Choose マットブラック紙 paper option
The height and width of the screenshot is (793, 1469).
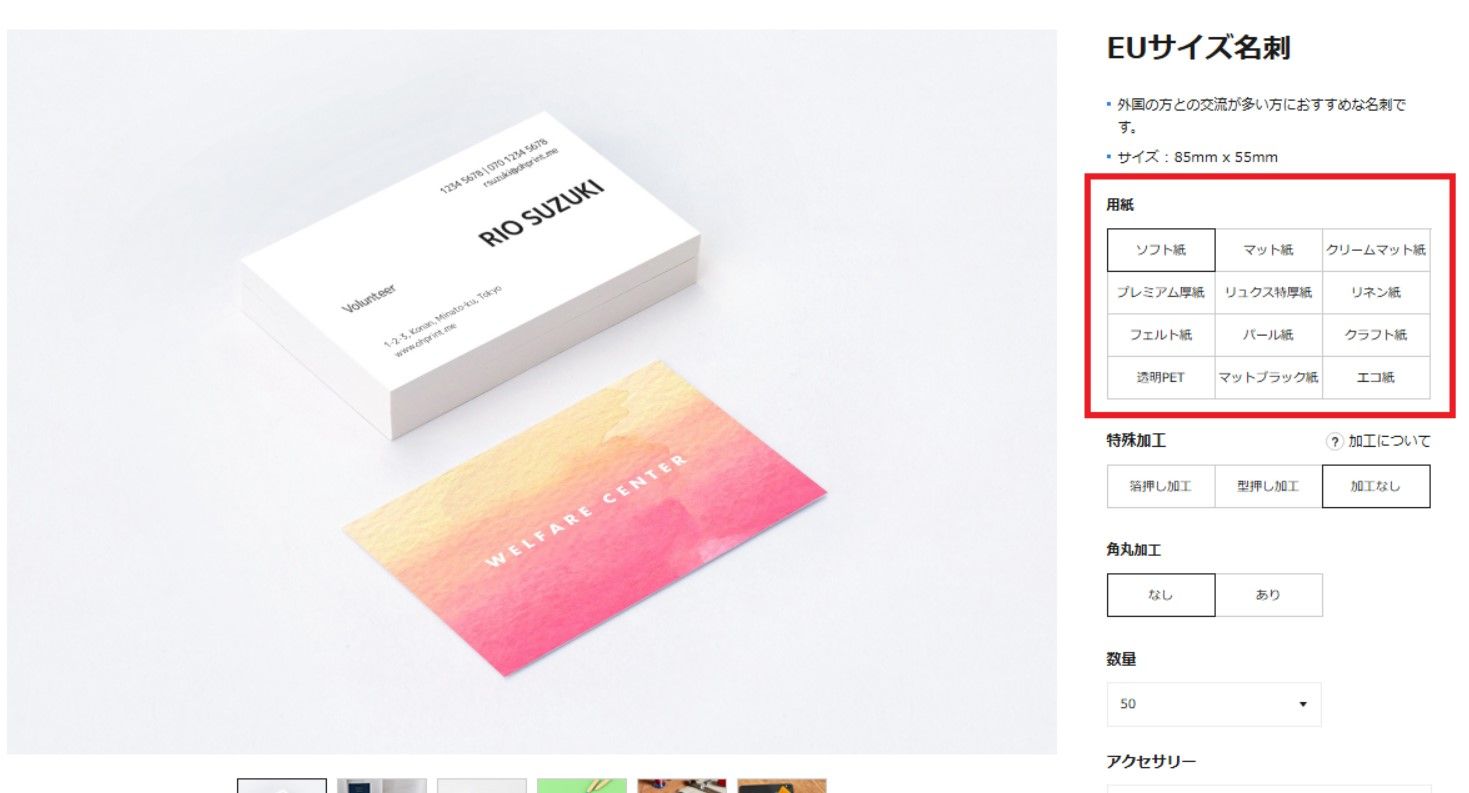1268,378
